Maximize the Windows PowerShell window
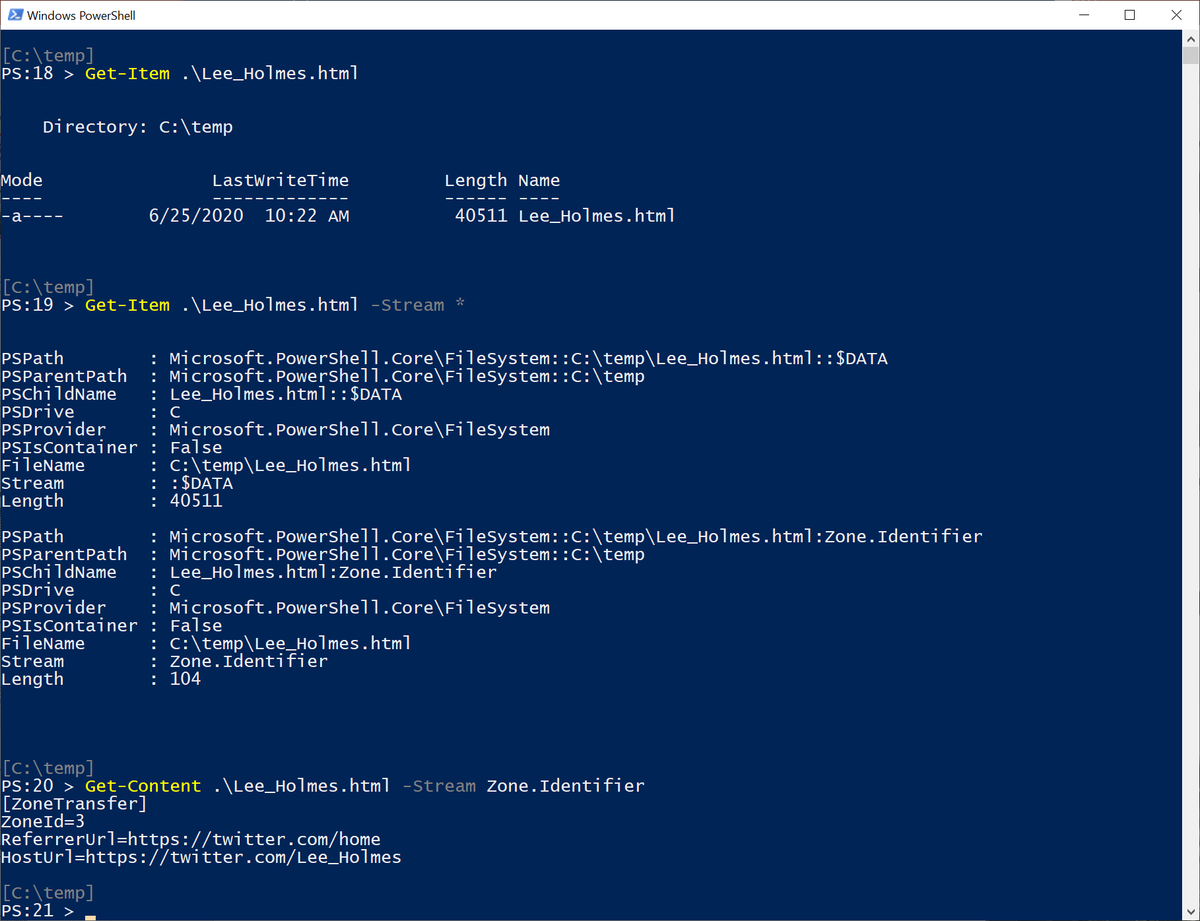This screenshot has height=921, width=1200. coord(1130,15)
